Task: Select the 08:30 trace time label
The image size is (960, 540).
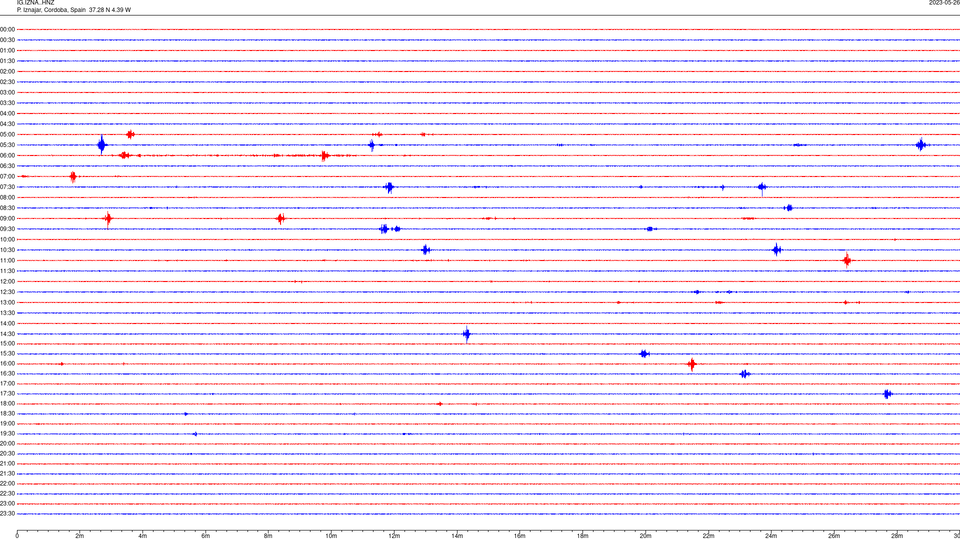Action: [x=7, y=208]
